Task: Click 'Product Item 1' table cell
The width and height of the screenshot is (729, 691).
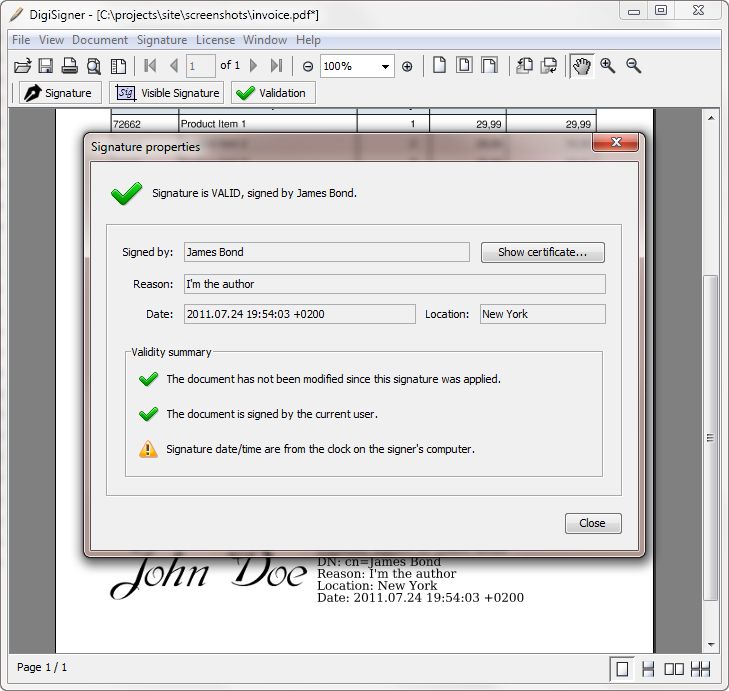Action: [x=268, y=124]
